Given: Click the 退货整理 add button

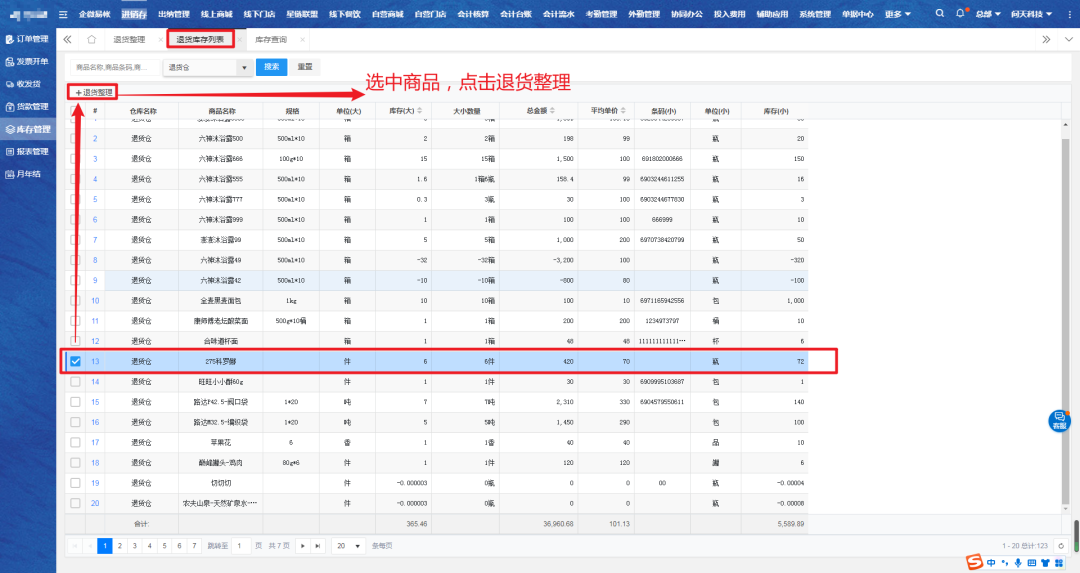Looking at the screenshot, I should (x=94, y=92).
